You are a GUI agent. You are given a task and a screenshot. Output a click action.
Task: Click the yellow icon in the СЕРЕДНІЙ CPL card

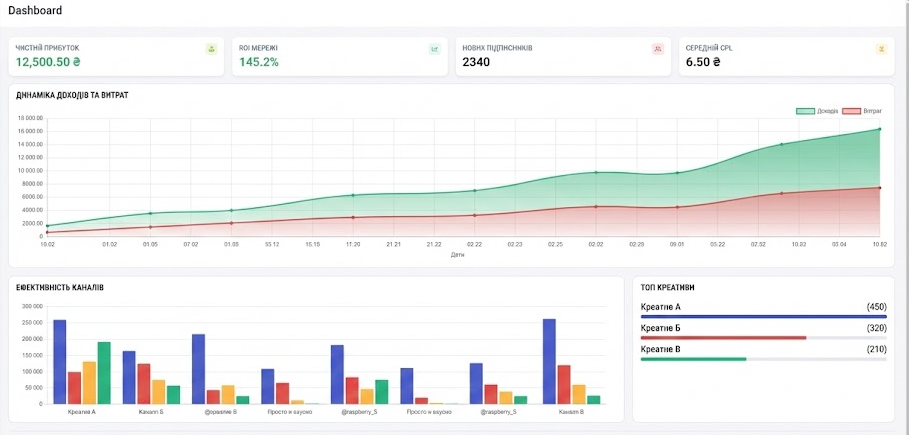[x=881, y=48]
